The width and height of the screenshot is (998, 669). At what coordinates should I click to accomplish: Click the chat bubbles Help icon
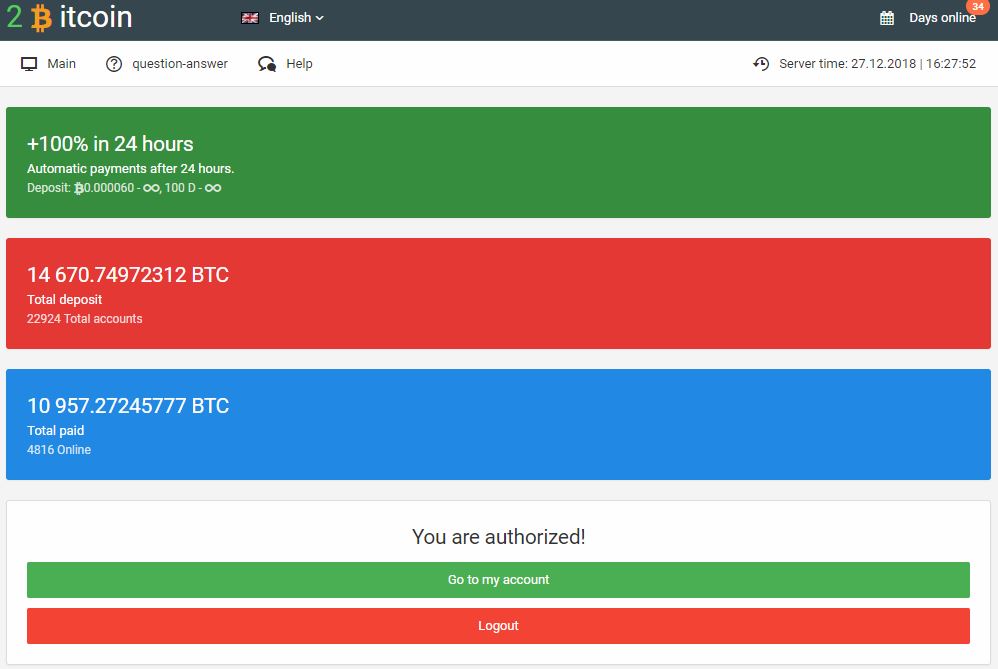(x=267, y=64)
